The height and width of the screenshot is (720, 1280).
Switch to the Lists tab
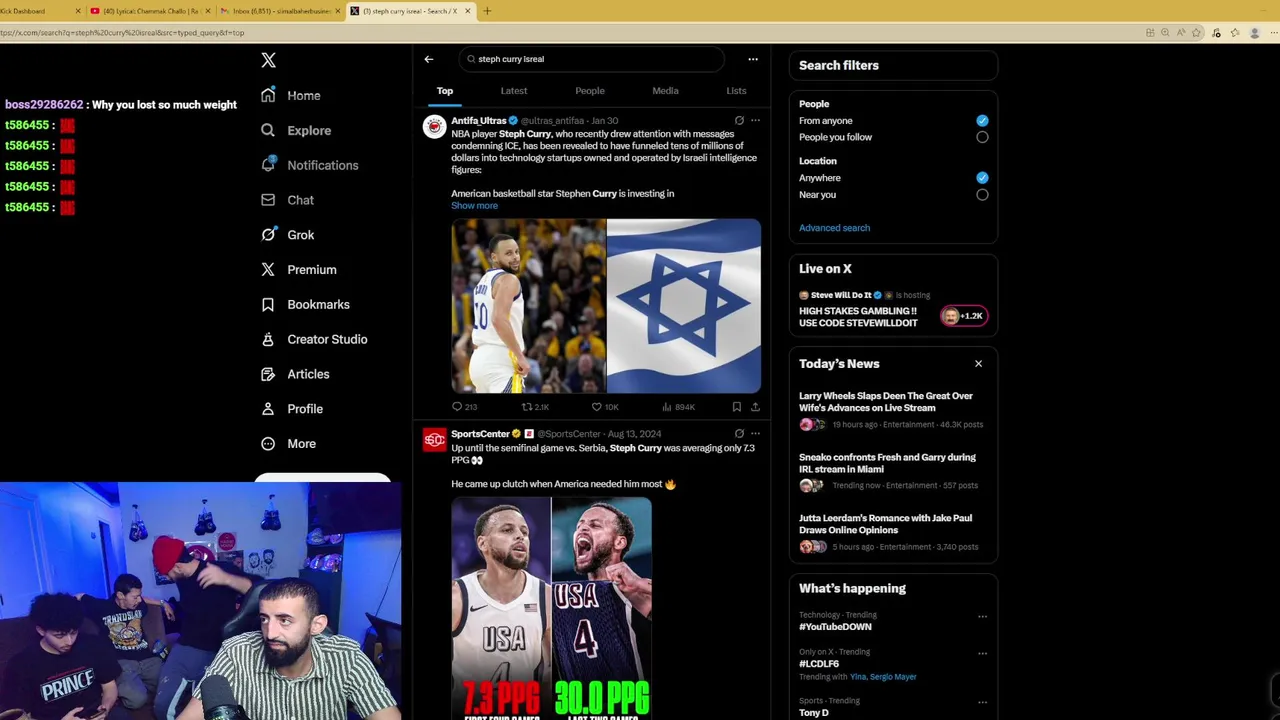736,91
